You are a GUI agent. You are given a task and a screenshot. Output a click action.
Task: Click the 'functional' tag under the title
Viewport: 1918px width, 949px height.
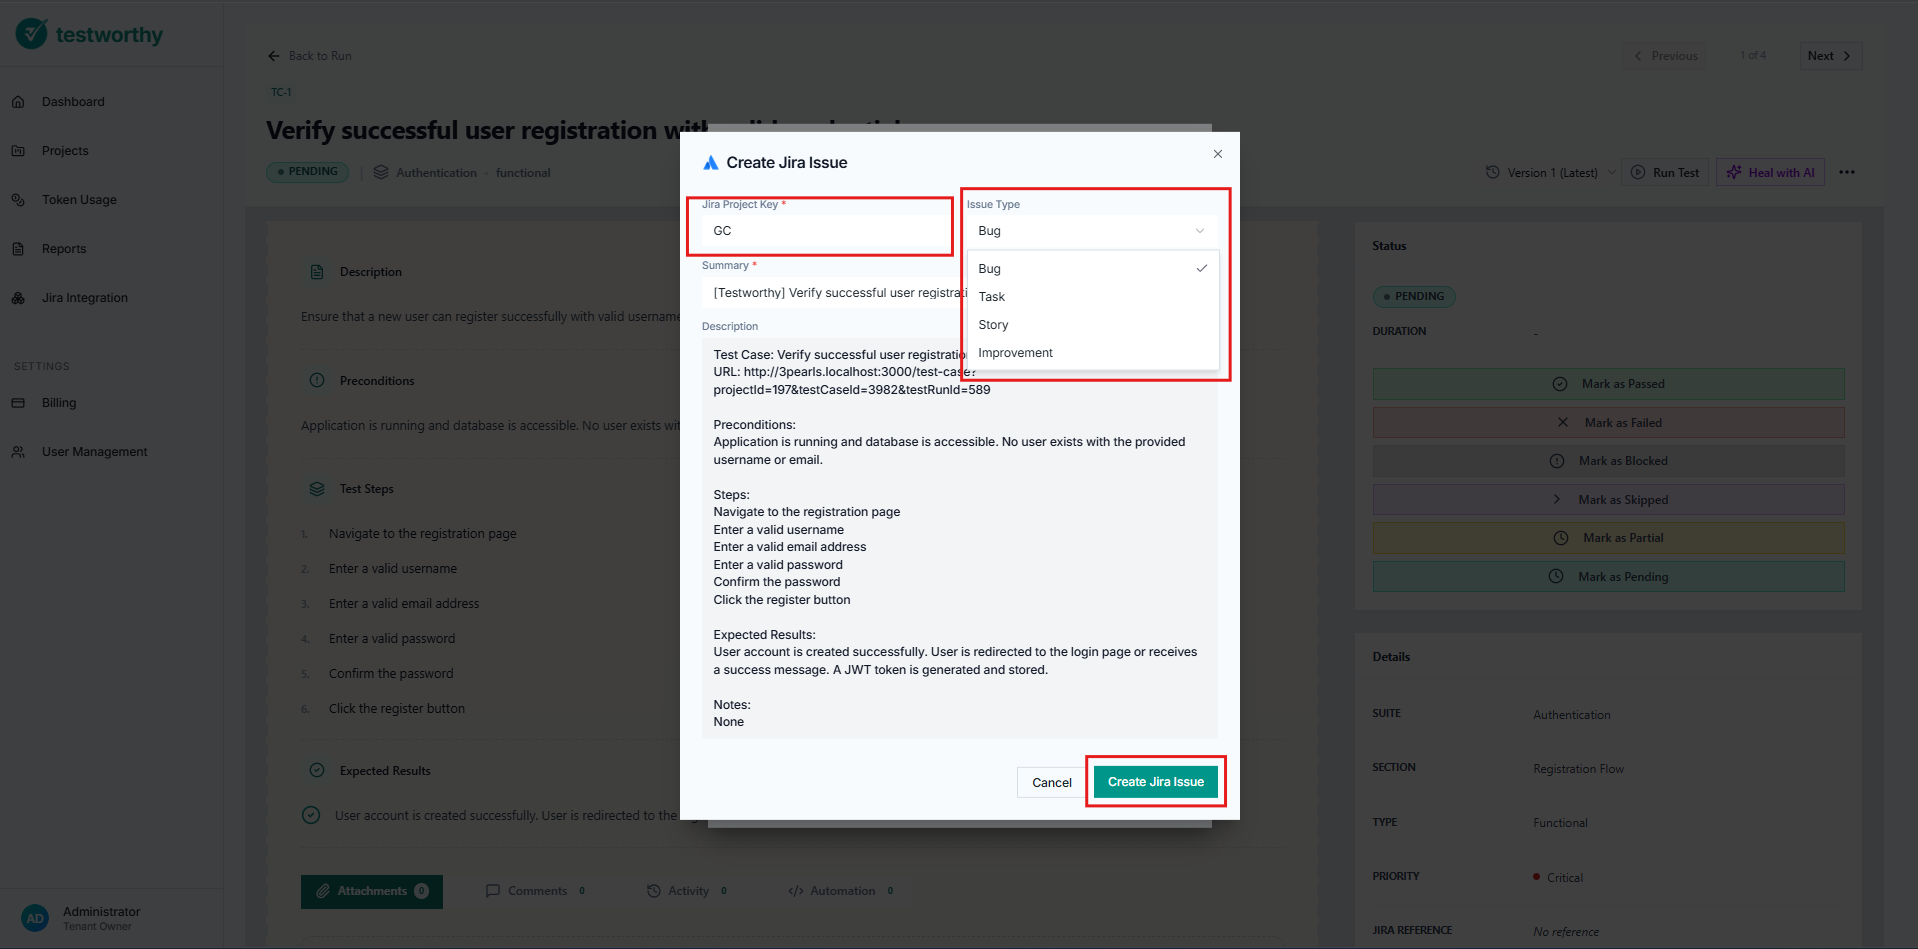pos(523,173)
